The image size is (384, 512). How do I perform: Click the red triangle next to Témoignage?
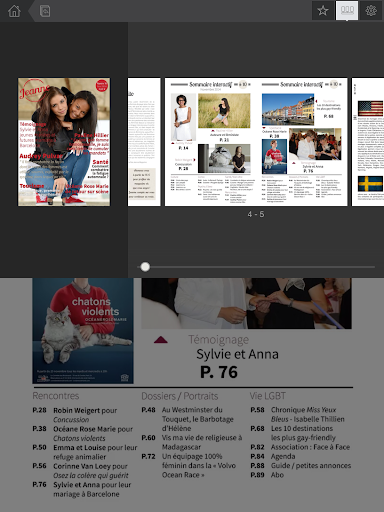coord(161,340)
